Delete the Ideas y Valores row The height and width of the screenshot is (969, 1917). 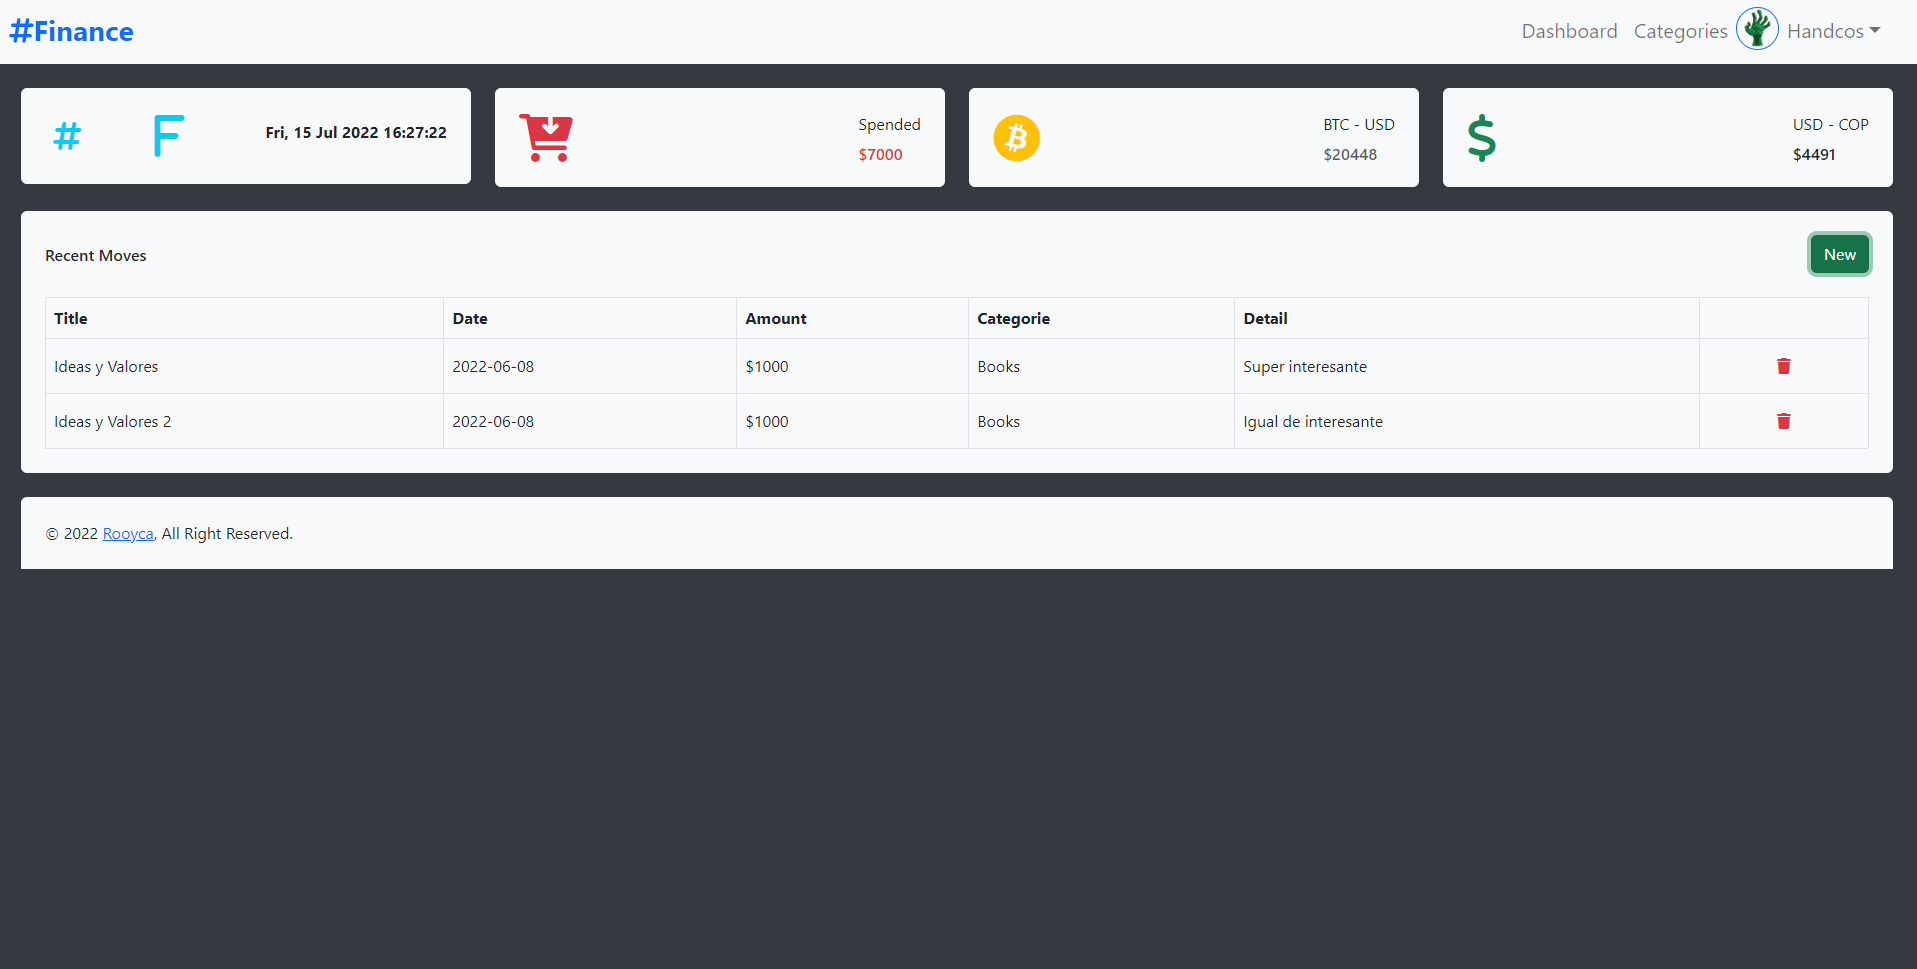[x=1783, y=366]
